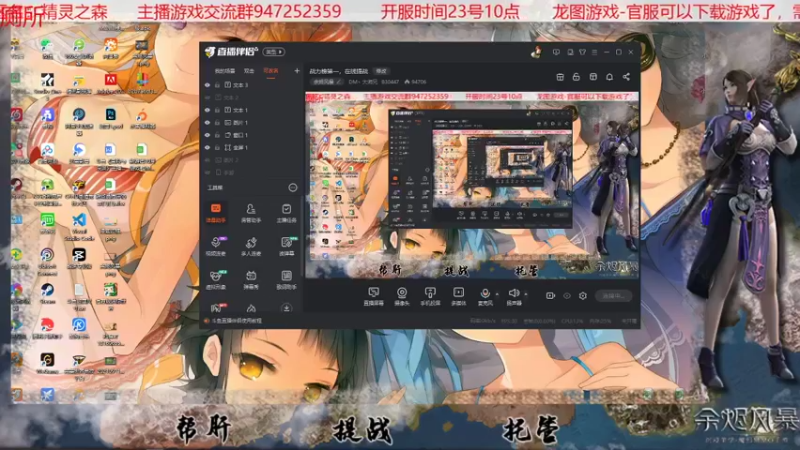Screen dimensions: 800x450
Task: Add a 多媒体 media source
Action: (459, 296)
